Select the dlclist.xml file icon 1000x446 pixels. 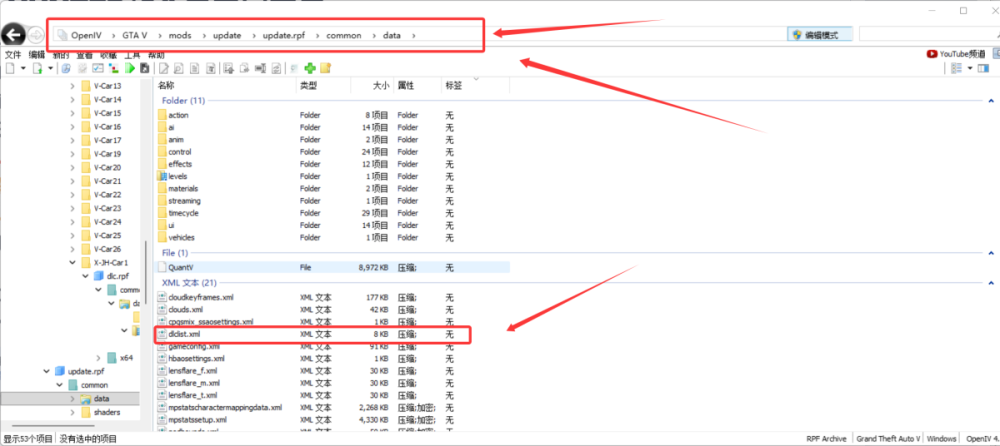[162, 334]
